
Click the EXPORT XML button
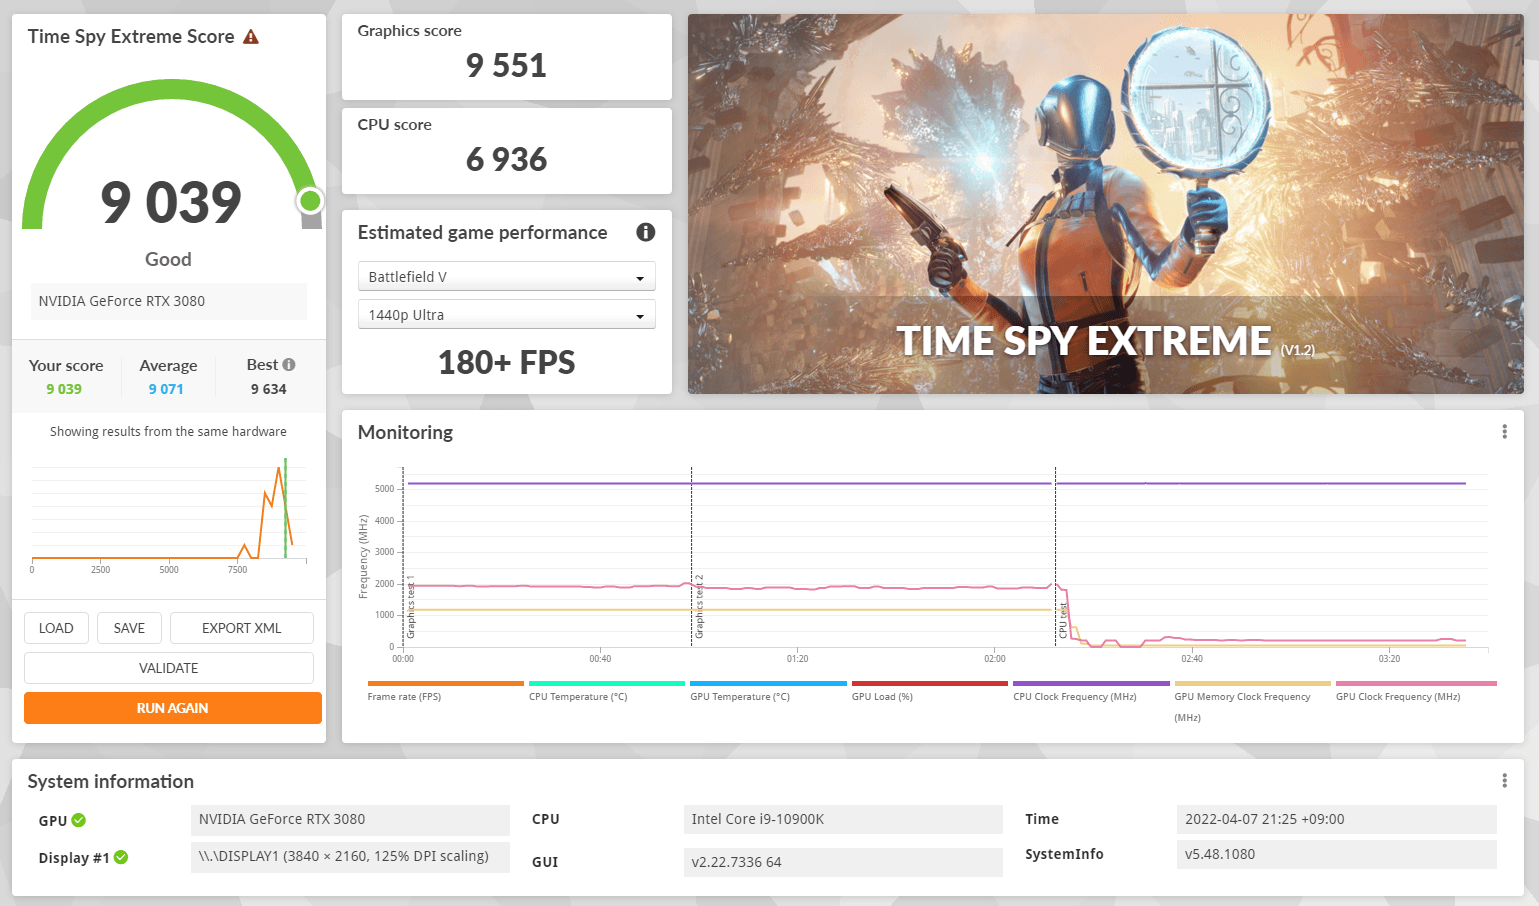[242, 628]
